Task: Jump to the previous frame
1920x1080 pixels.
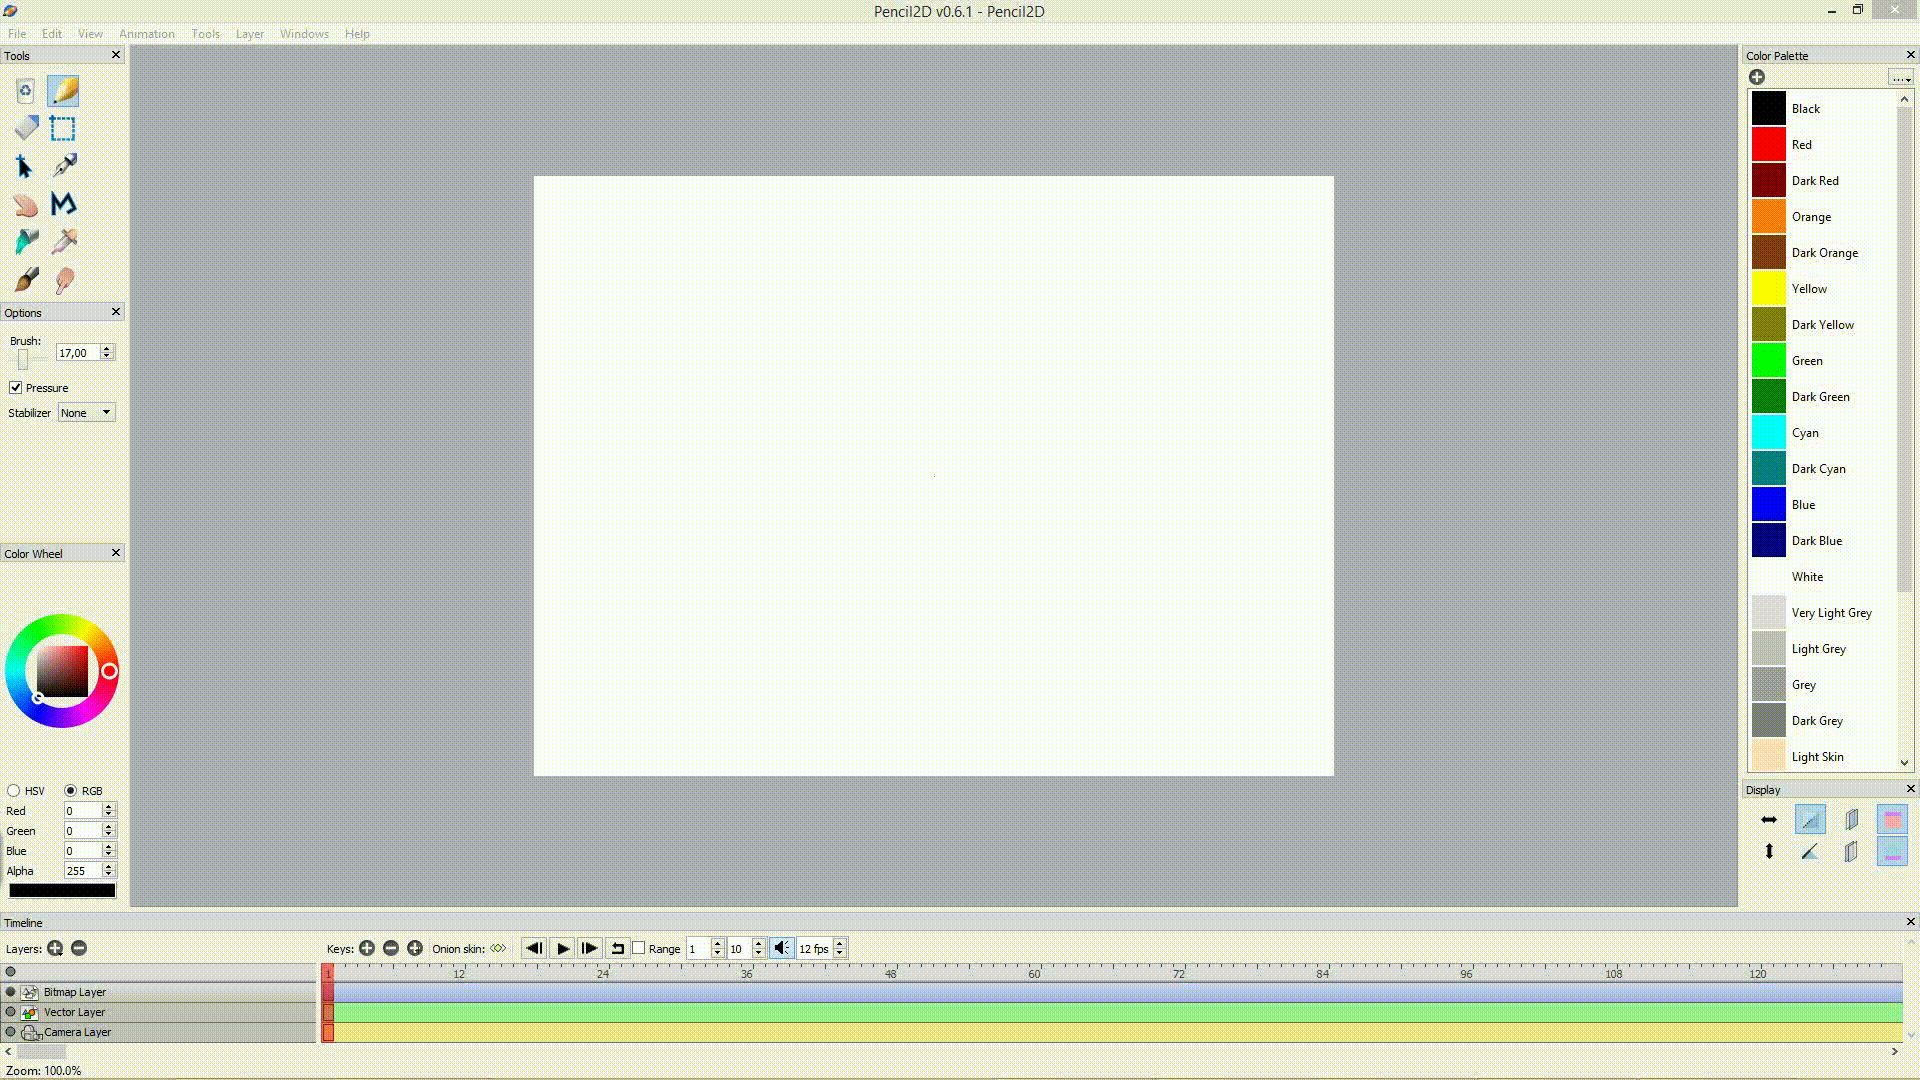Action: click(x=534, y=948)
